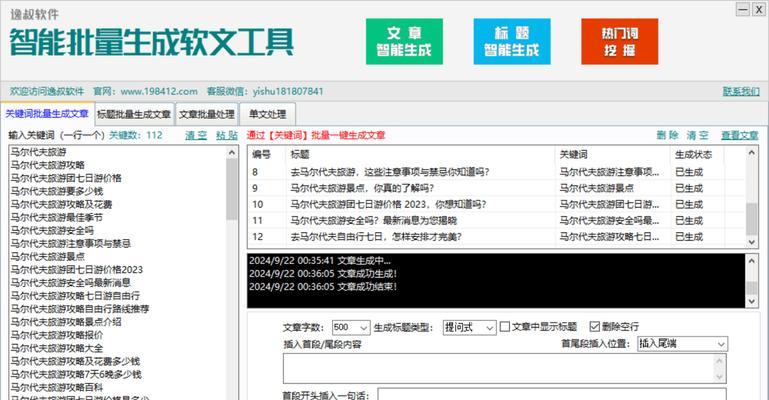
Task: Select keyword 马尔代夫旅游攻略自由行路线推荐
Action: tap(80, 309)
